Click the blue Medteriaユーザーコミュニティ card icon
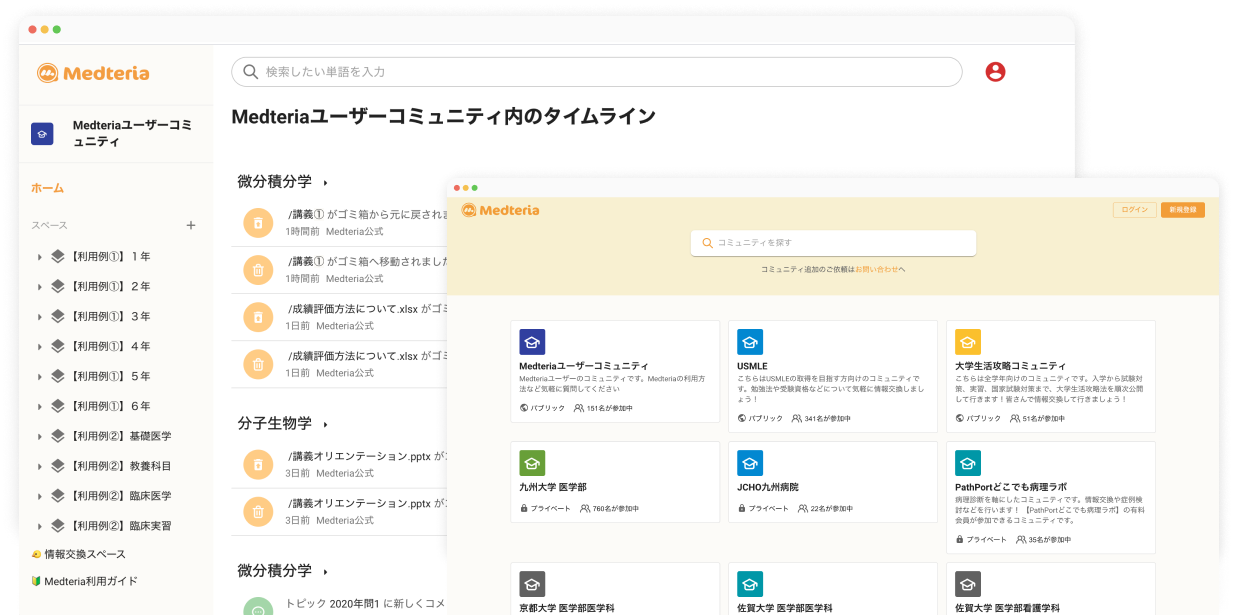The width and height of the screenshot is (1233, 615). coord(532,342)
